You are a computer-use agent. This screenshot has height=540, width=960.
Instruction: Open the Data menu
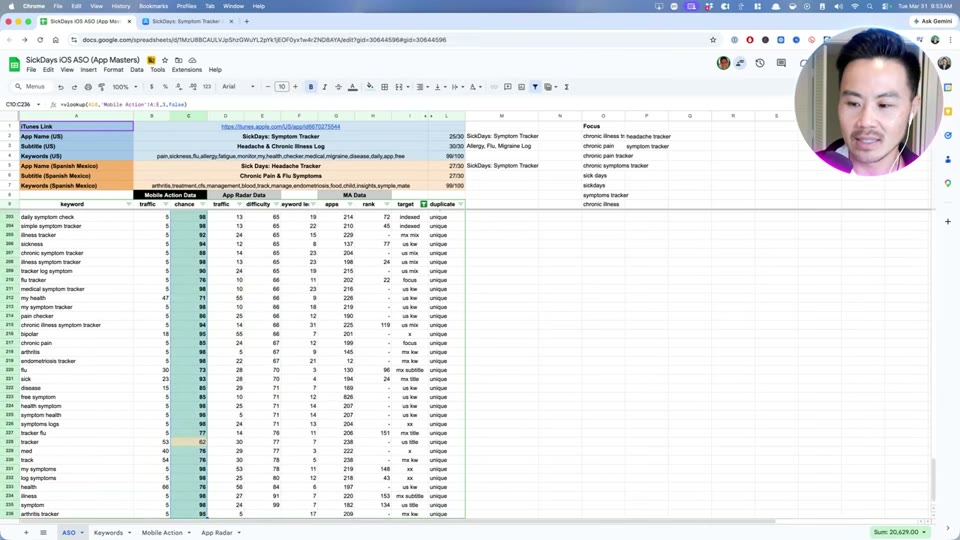[x=137, y=70]
